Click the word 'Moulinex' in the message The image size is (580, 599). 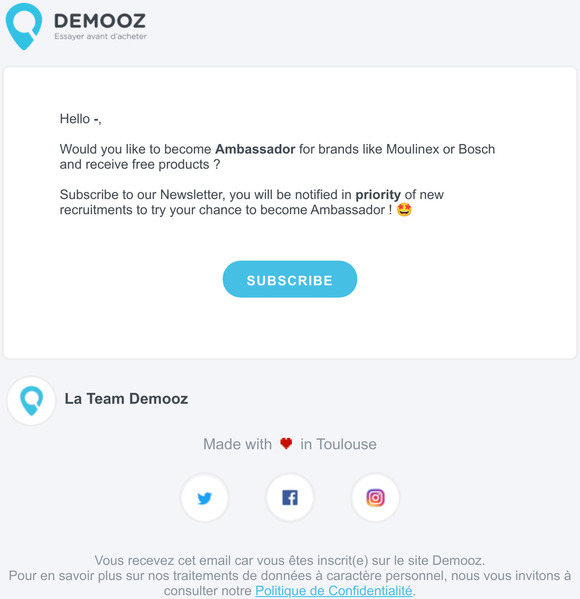pyautogui.click(x=413, y=149)
